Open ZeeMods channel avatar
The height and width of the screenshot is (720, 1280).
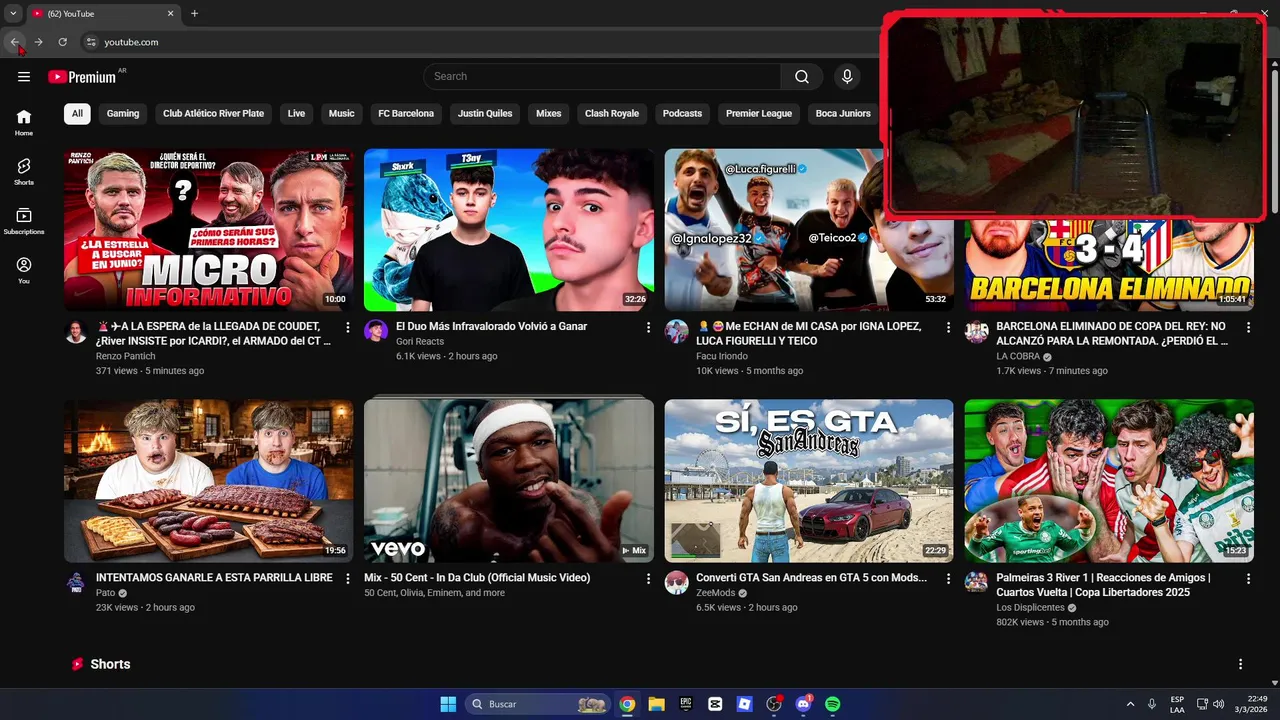tap(677, 583)
